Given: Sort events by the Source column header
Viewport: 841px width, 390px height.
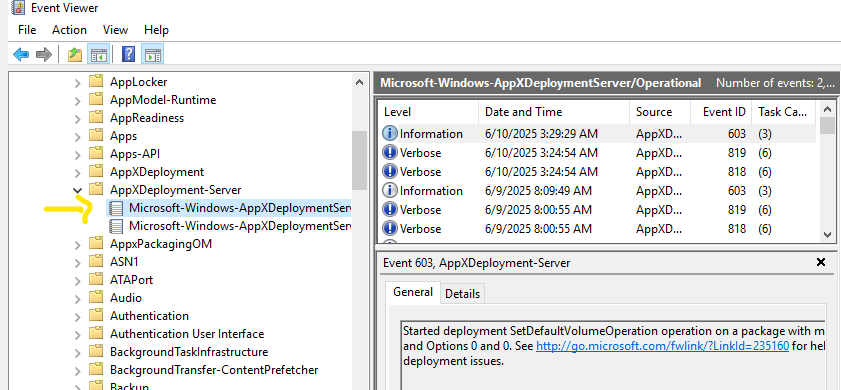Looking at the screenshot, I should (660, 112).
